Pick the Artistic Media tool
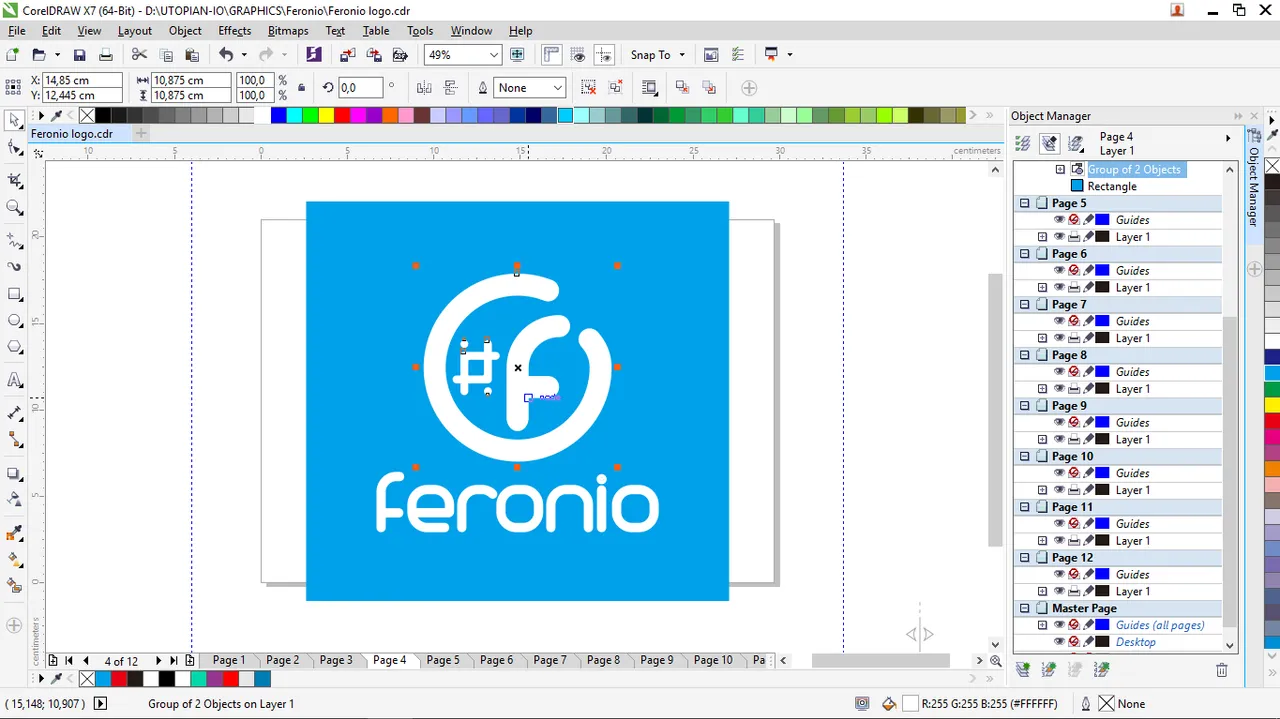 (14, 267)
